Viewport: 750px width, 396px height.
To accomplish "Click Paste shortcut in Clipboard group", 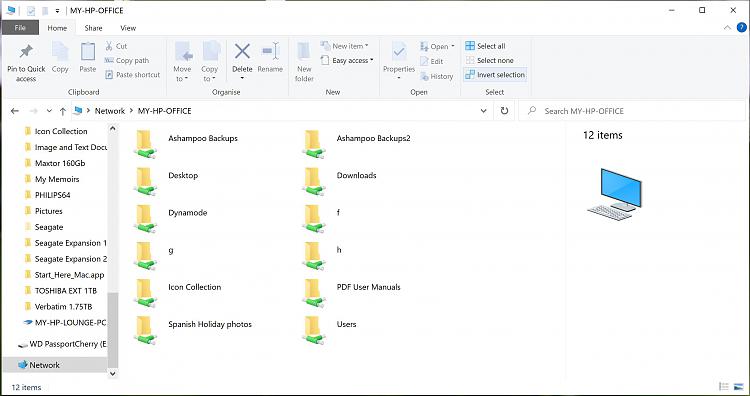I will pyautogui.click(x=132, y=75).
